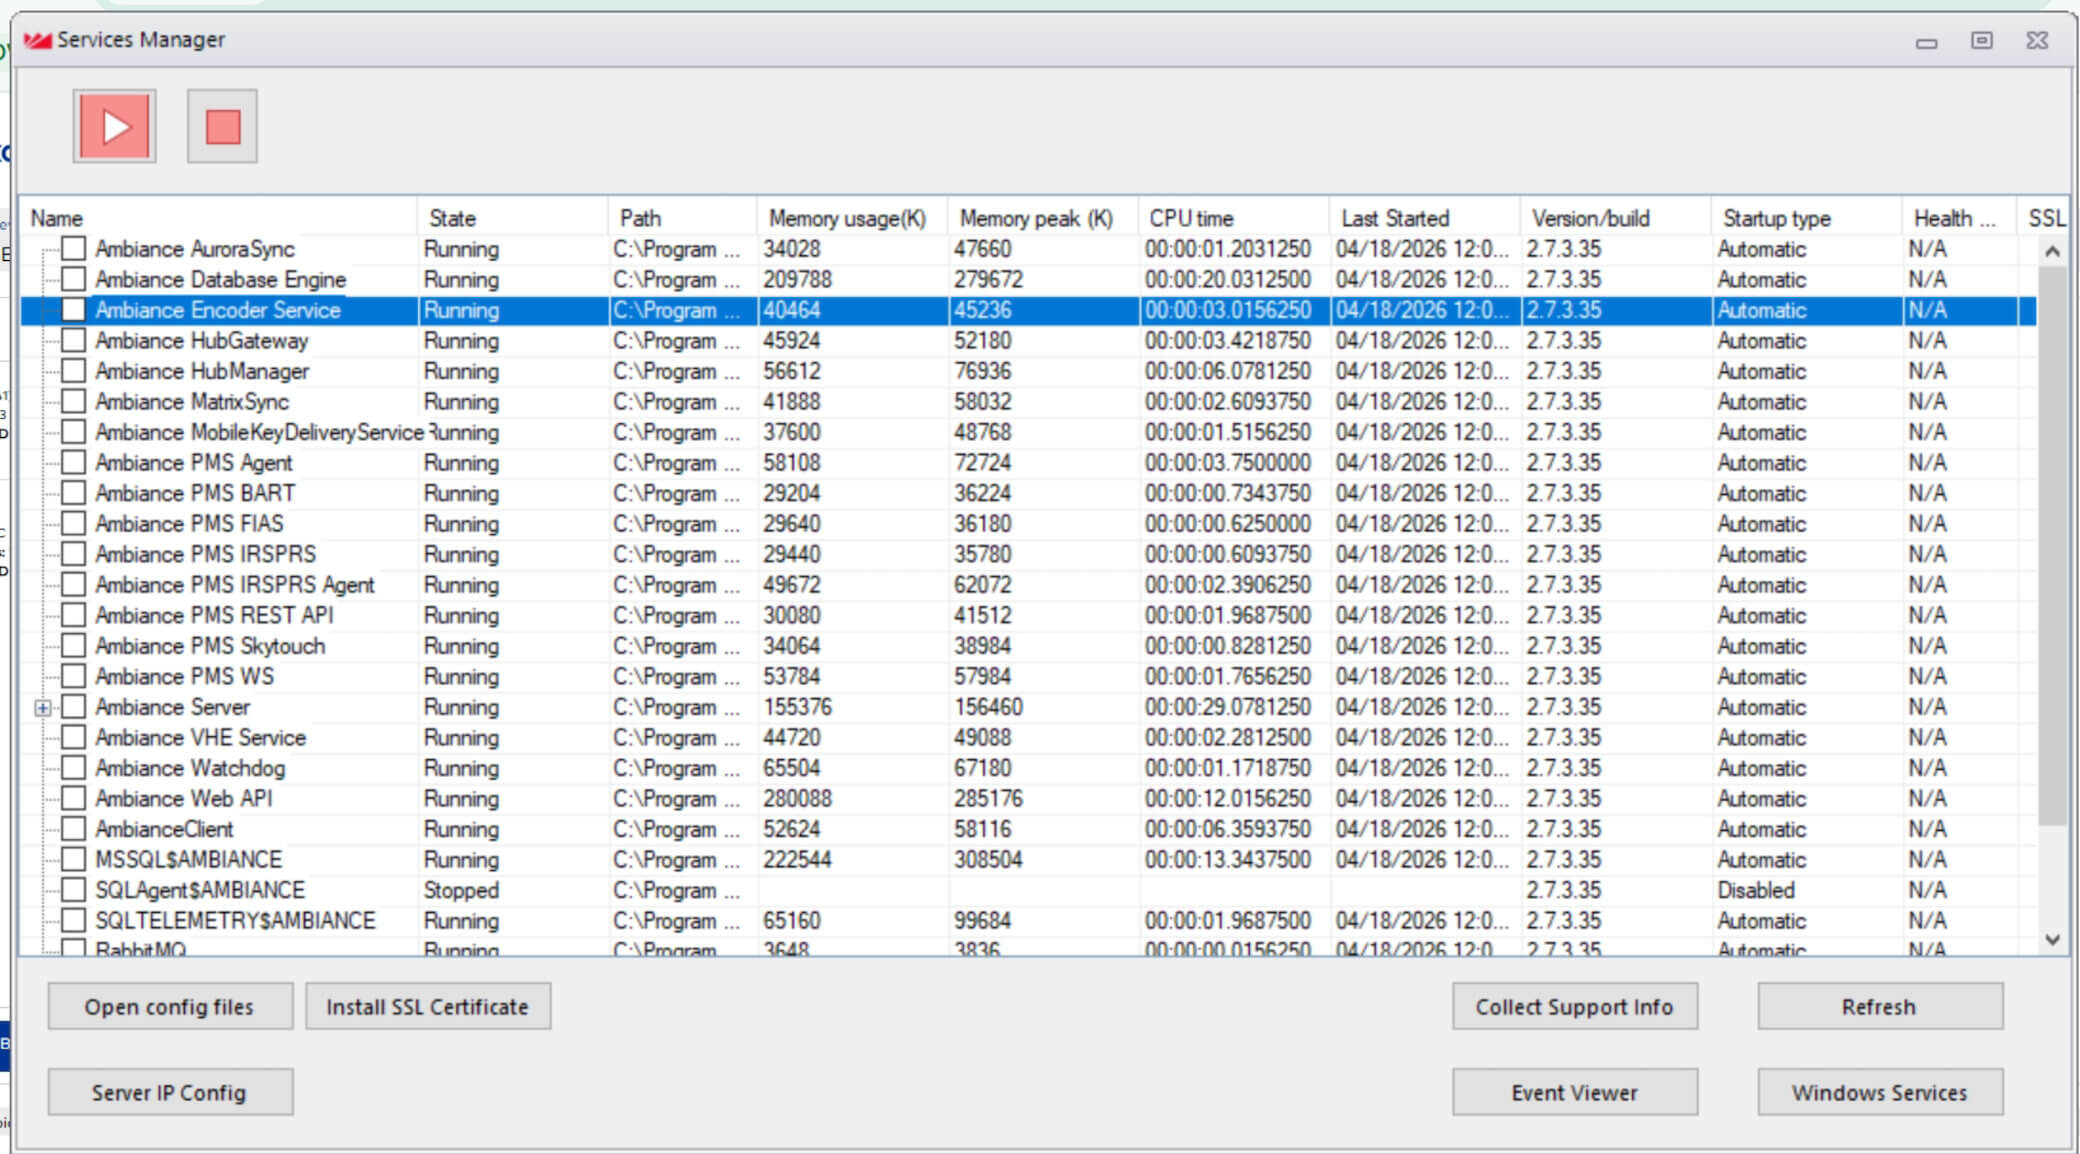
Task: Click the red Stop service button
Action: (222, 126)
